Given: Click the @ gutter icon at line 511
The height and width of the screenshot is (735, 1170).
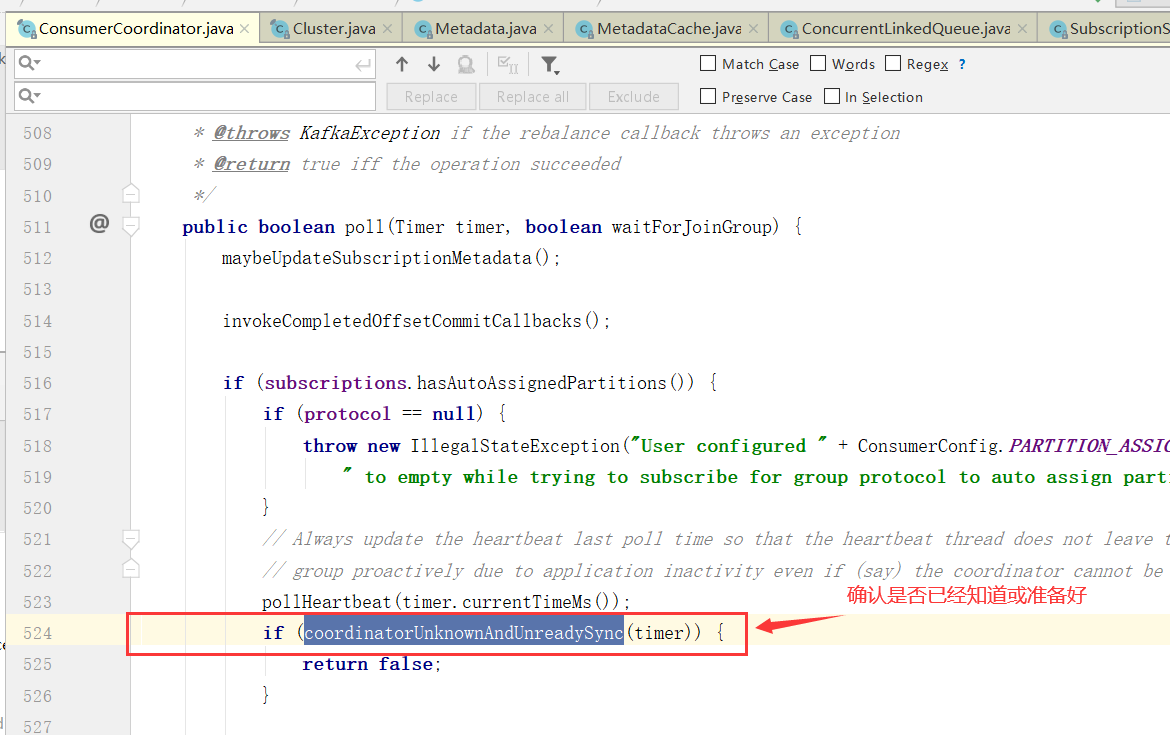Looking at the screenshot, I should 99,223.
